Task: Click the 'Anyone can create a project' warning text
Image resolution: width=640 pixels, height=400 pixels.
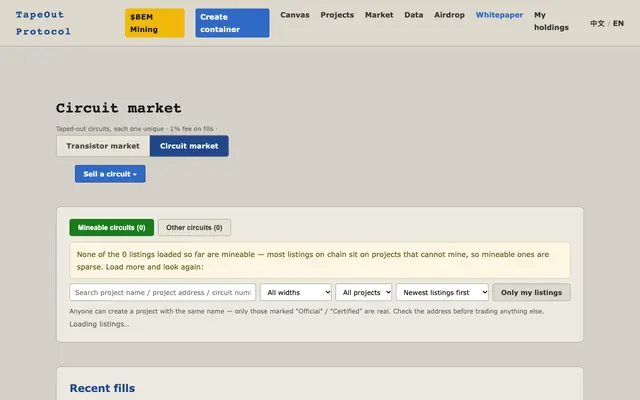Action: (307, 311)
